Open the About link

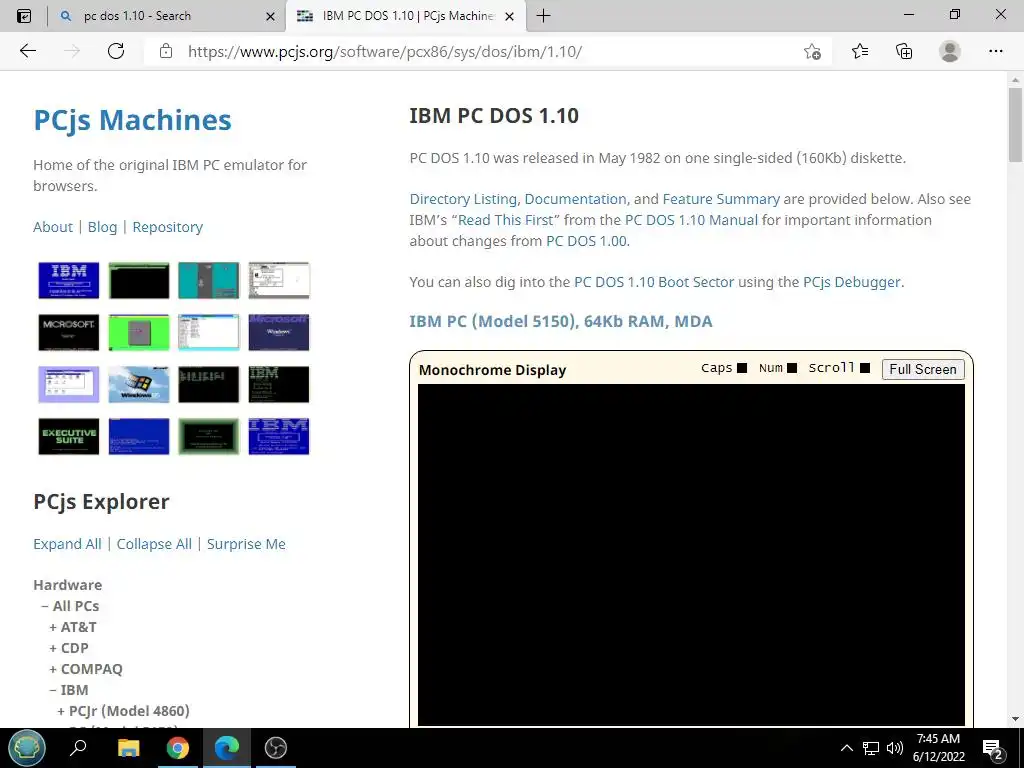point(53,227)
